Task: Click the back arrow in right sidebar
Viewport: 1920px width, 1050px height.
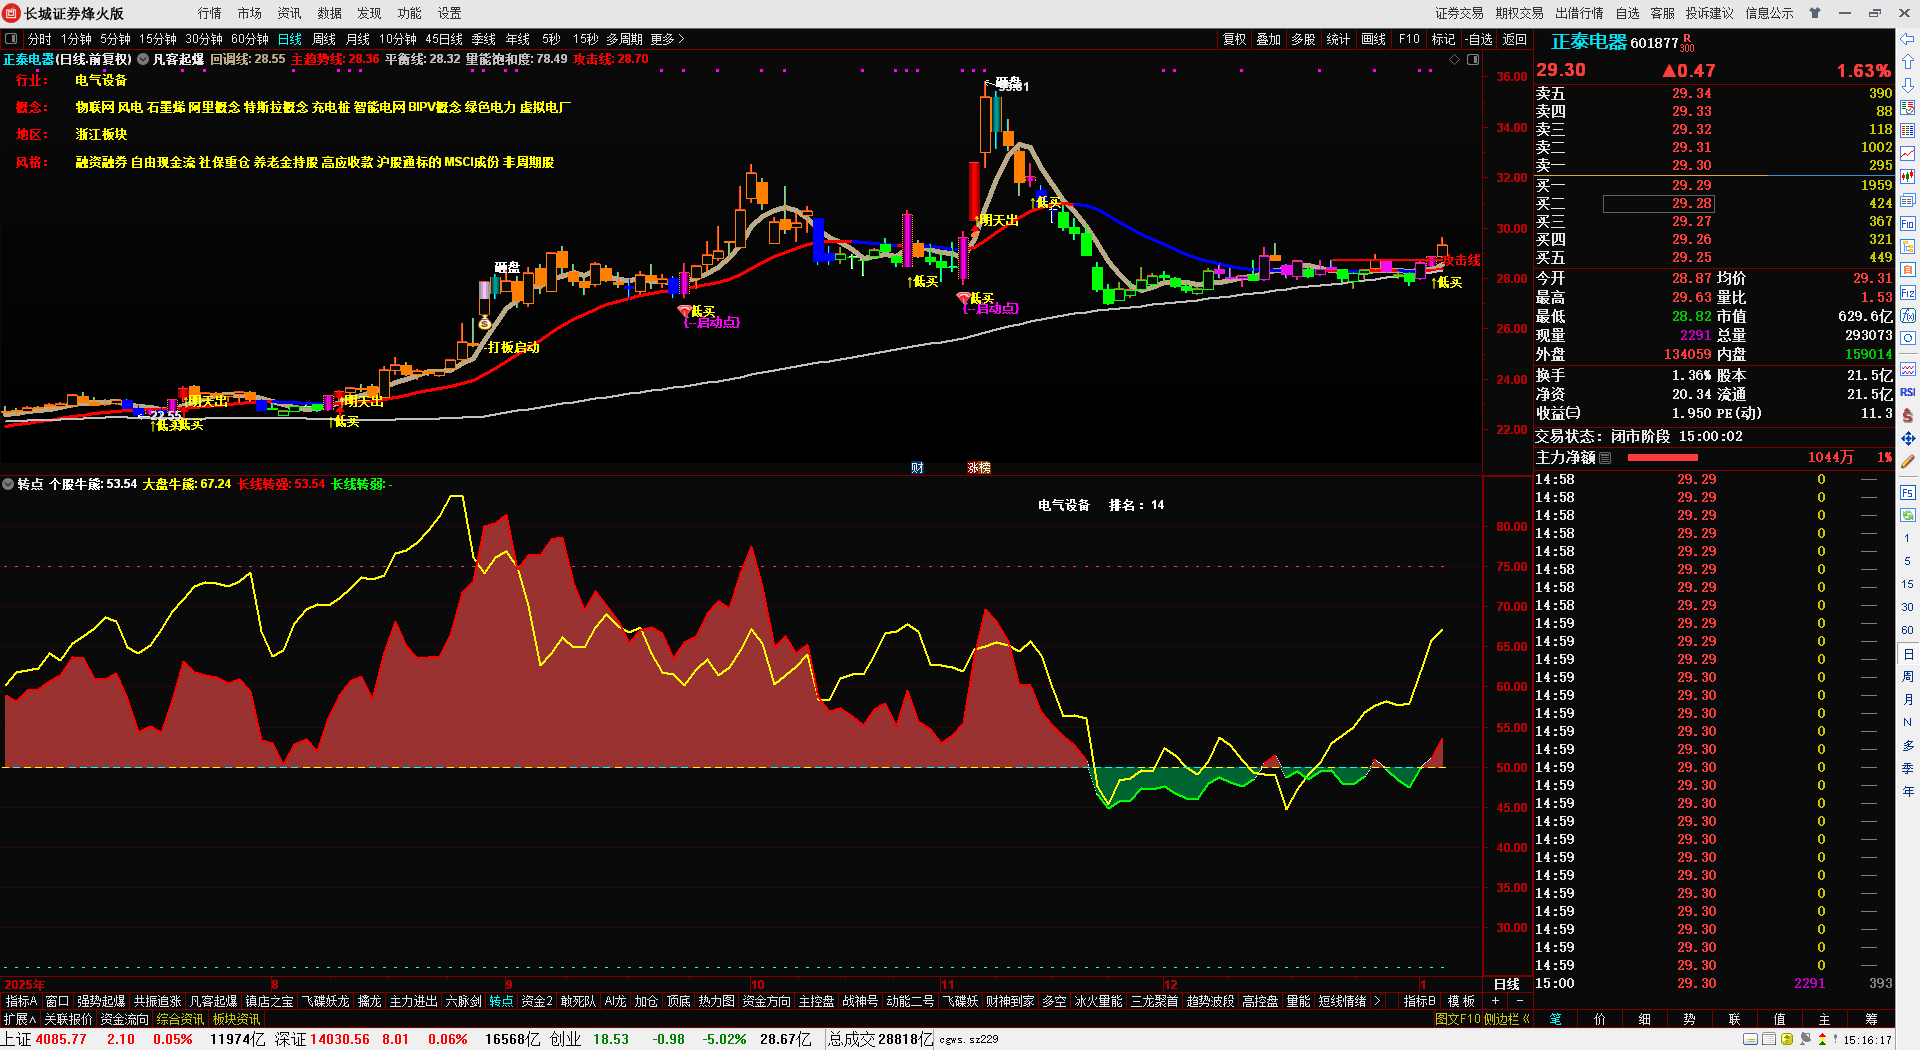Action: click(1907, 39)
